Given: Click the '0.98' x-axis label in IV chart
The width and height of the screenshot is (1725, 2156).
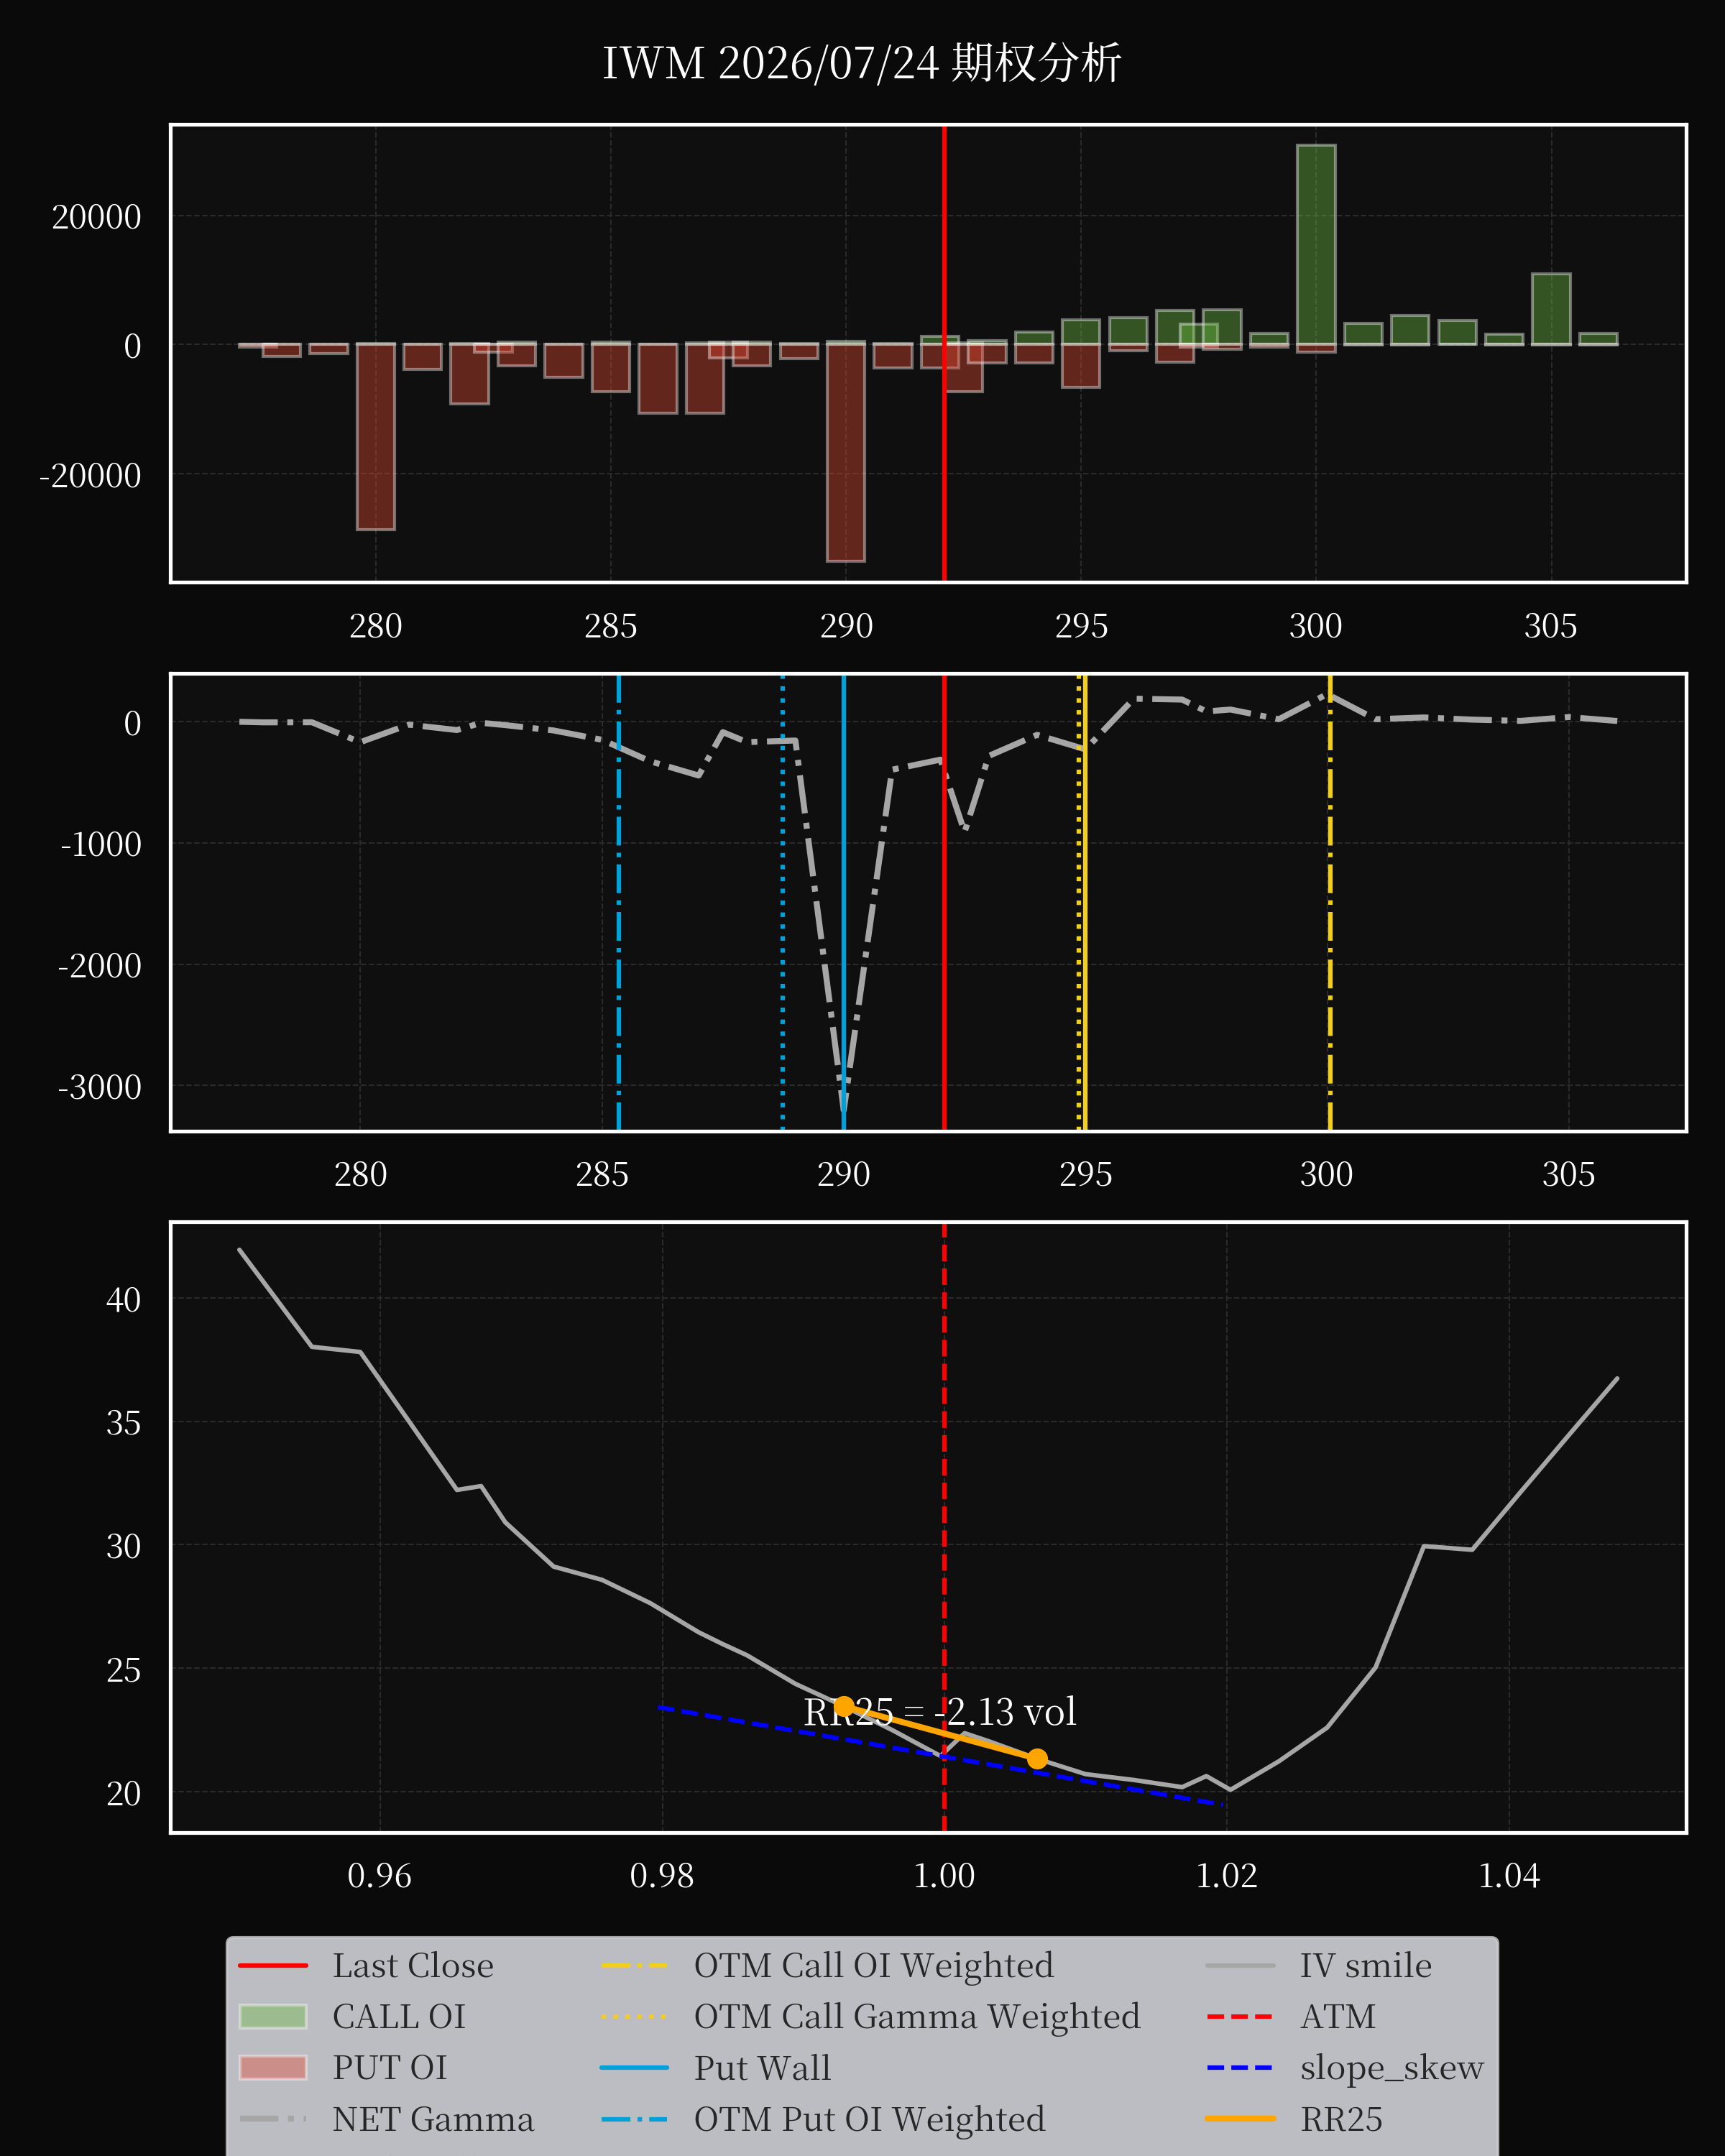Looking at the screenshot, I should [x=662, y=1876].
